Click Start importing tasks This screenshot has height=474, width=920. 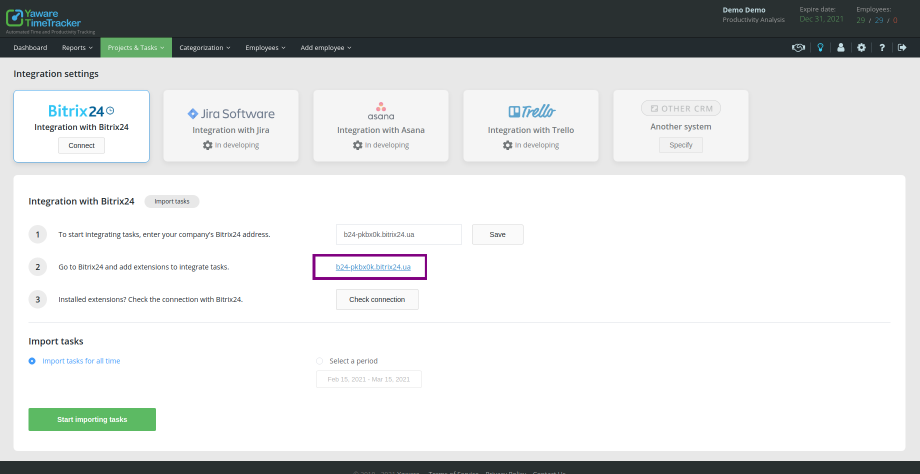(92, 419)
